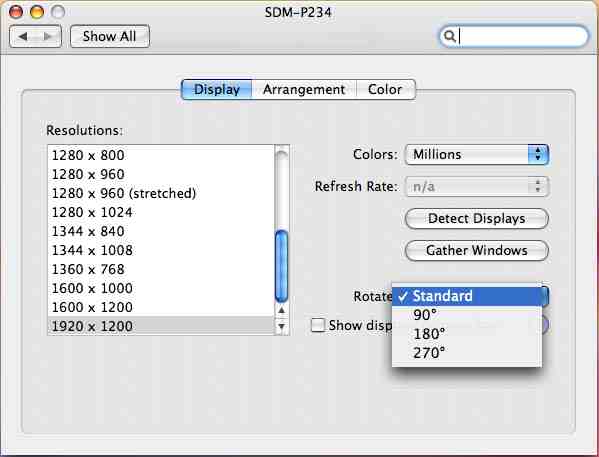Click the search magnifier icon
Viewport: 599px width, 457px height.
click(x=450, y=36)
